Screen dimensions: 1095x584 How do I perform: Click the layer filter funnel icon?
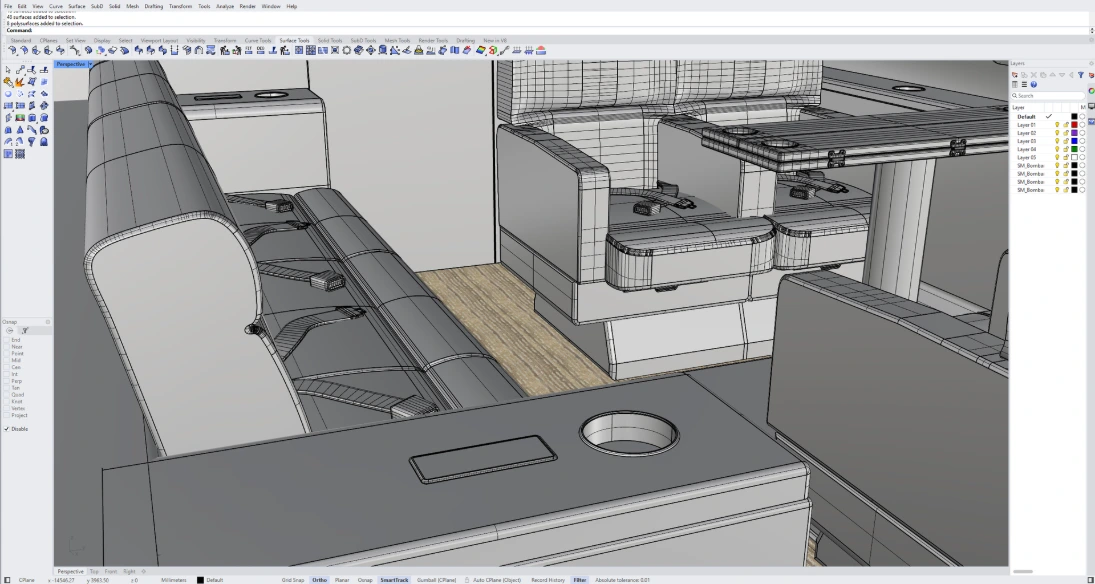coord(1080,75)
